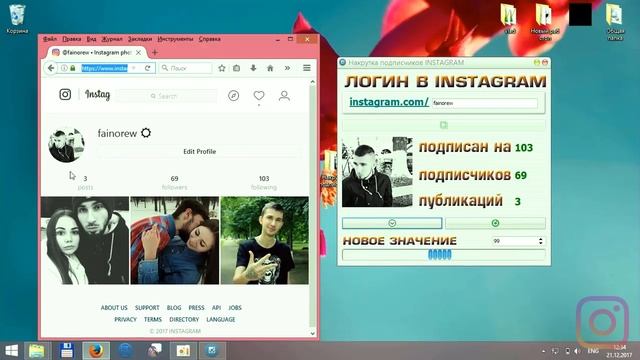Click Firefox URL address field
This screenshot has width=640, height=360.
(x=104, y=68)
